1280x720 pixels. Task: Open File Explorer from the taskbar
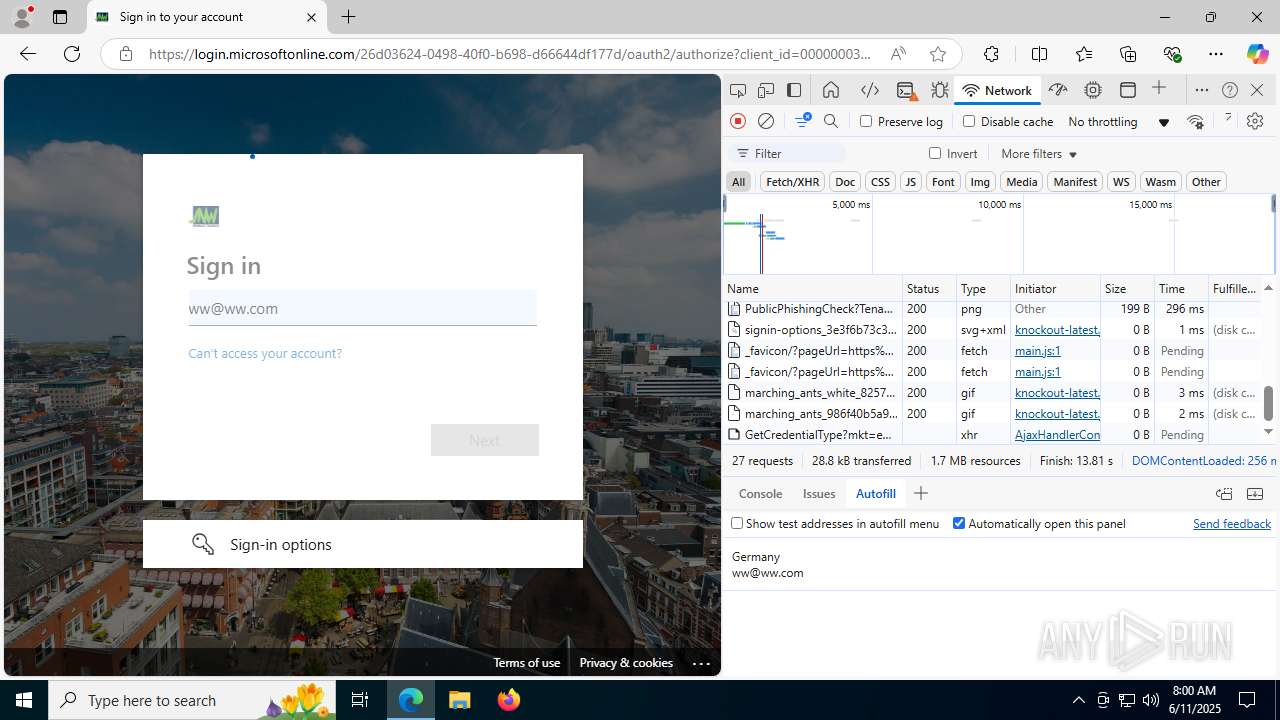coord(460,700)
